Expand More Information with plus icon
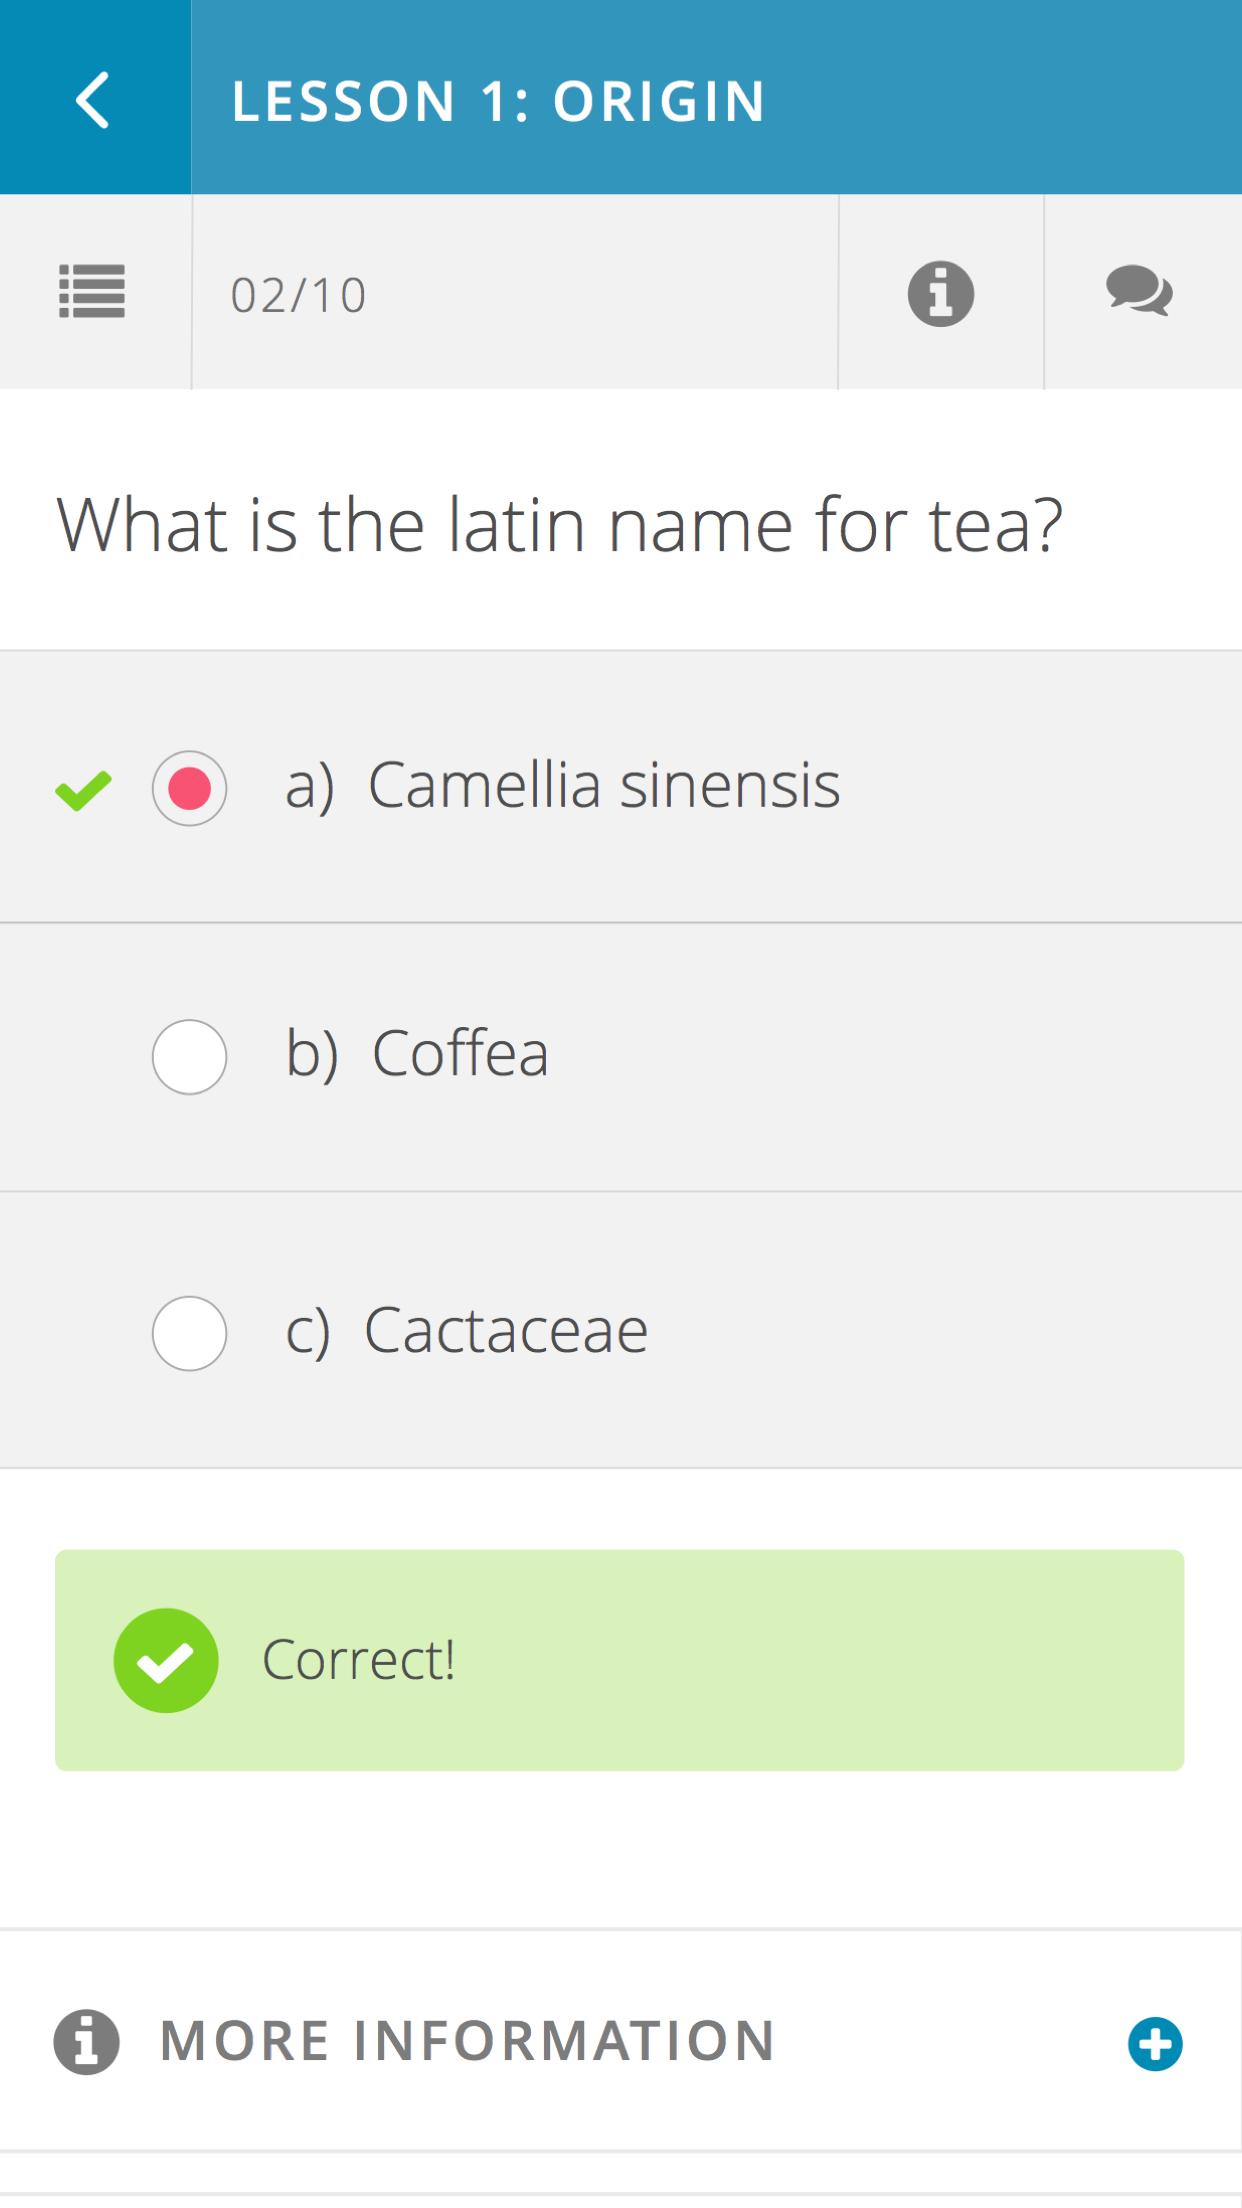 click(1155, 2044)
